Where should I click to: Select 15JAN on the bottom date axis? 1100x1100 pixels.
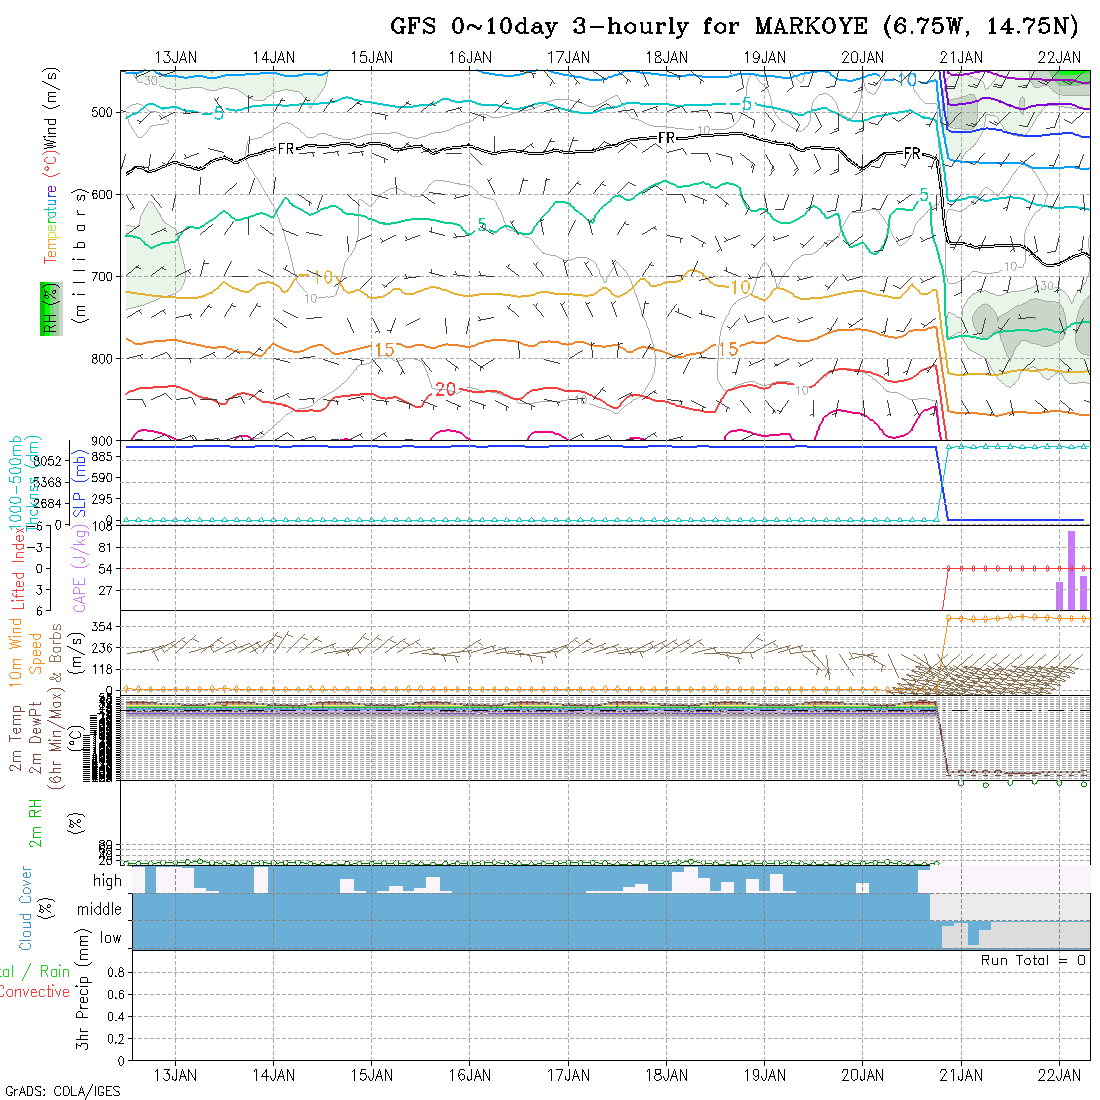pos(372,1075)
